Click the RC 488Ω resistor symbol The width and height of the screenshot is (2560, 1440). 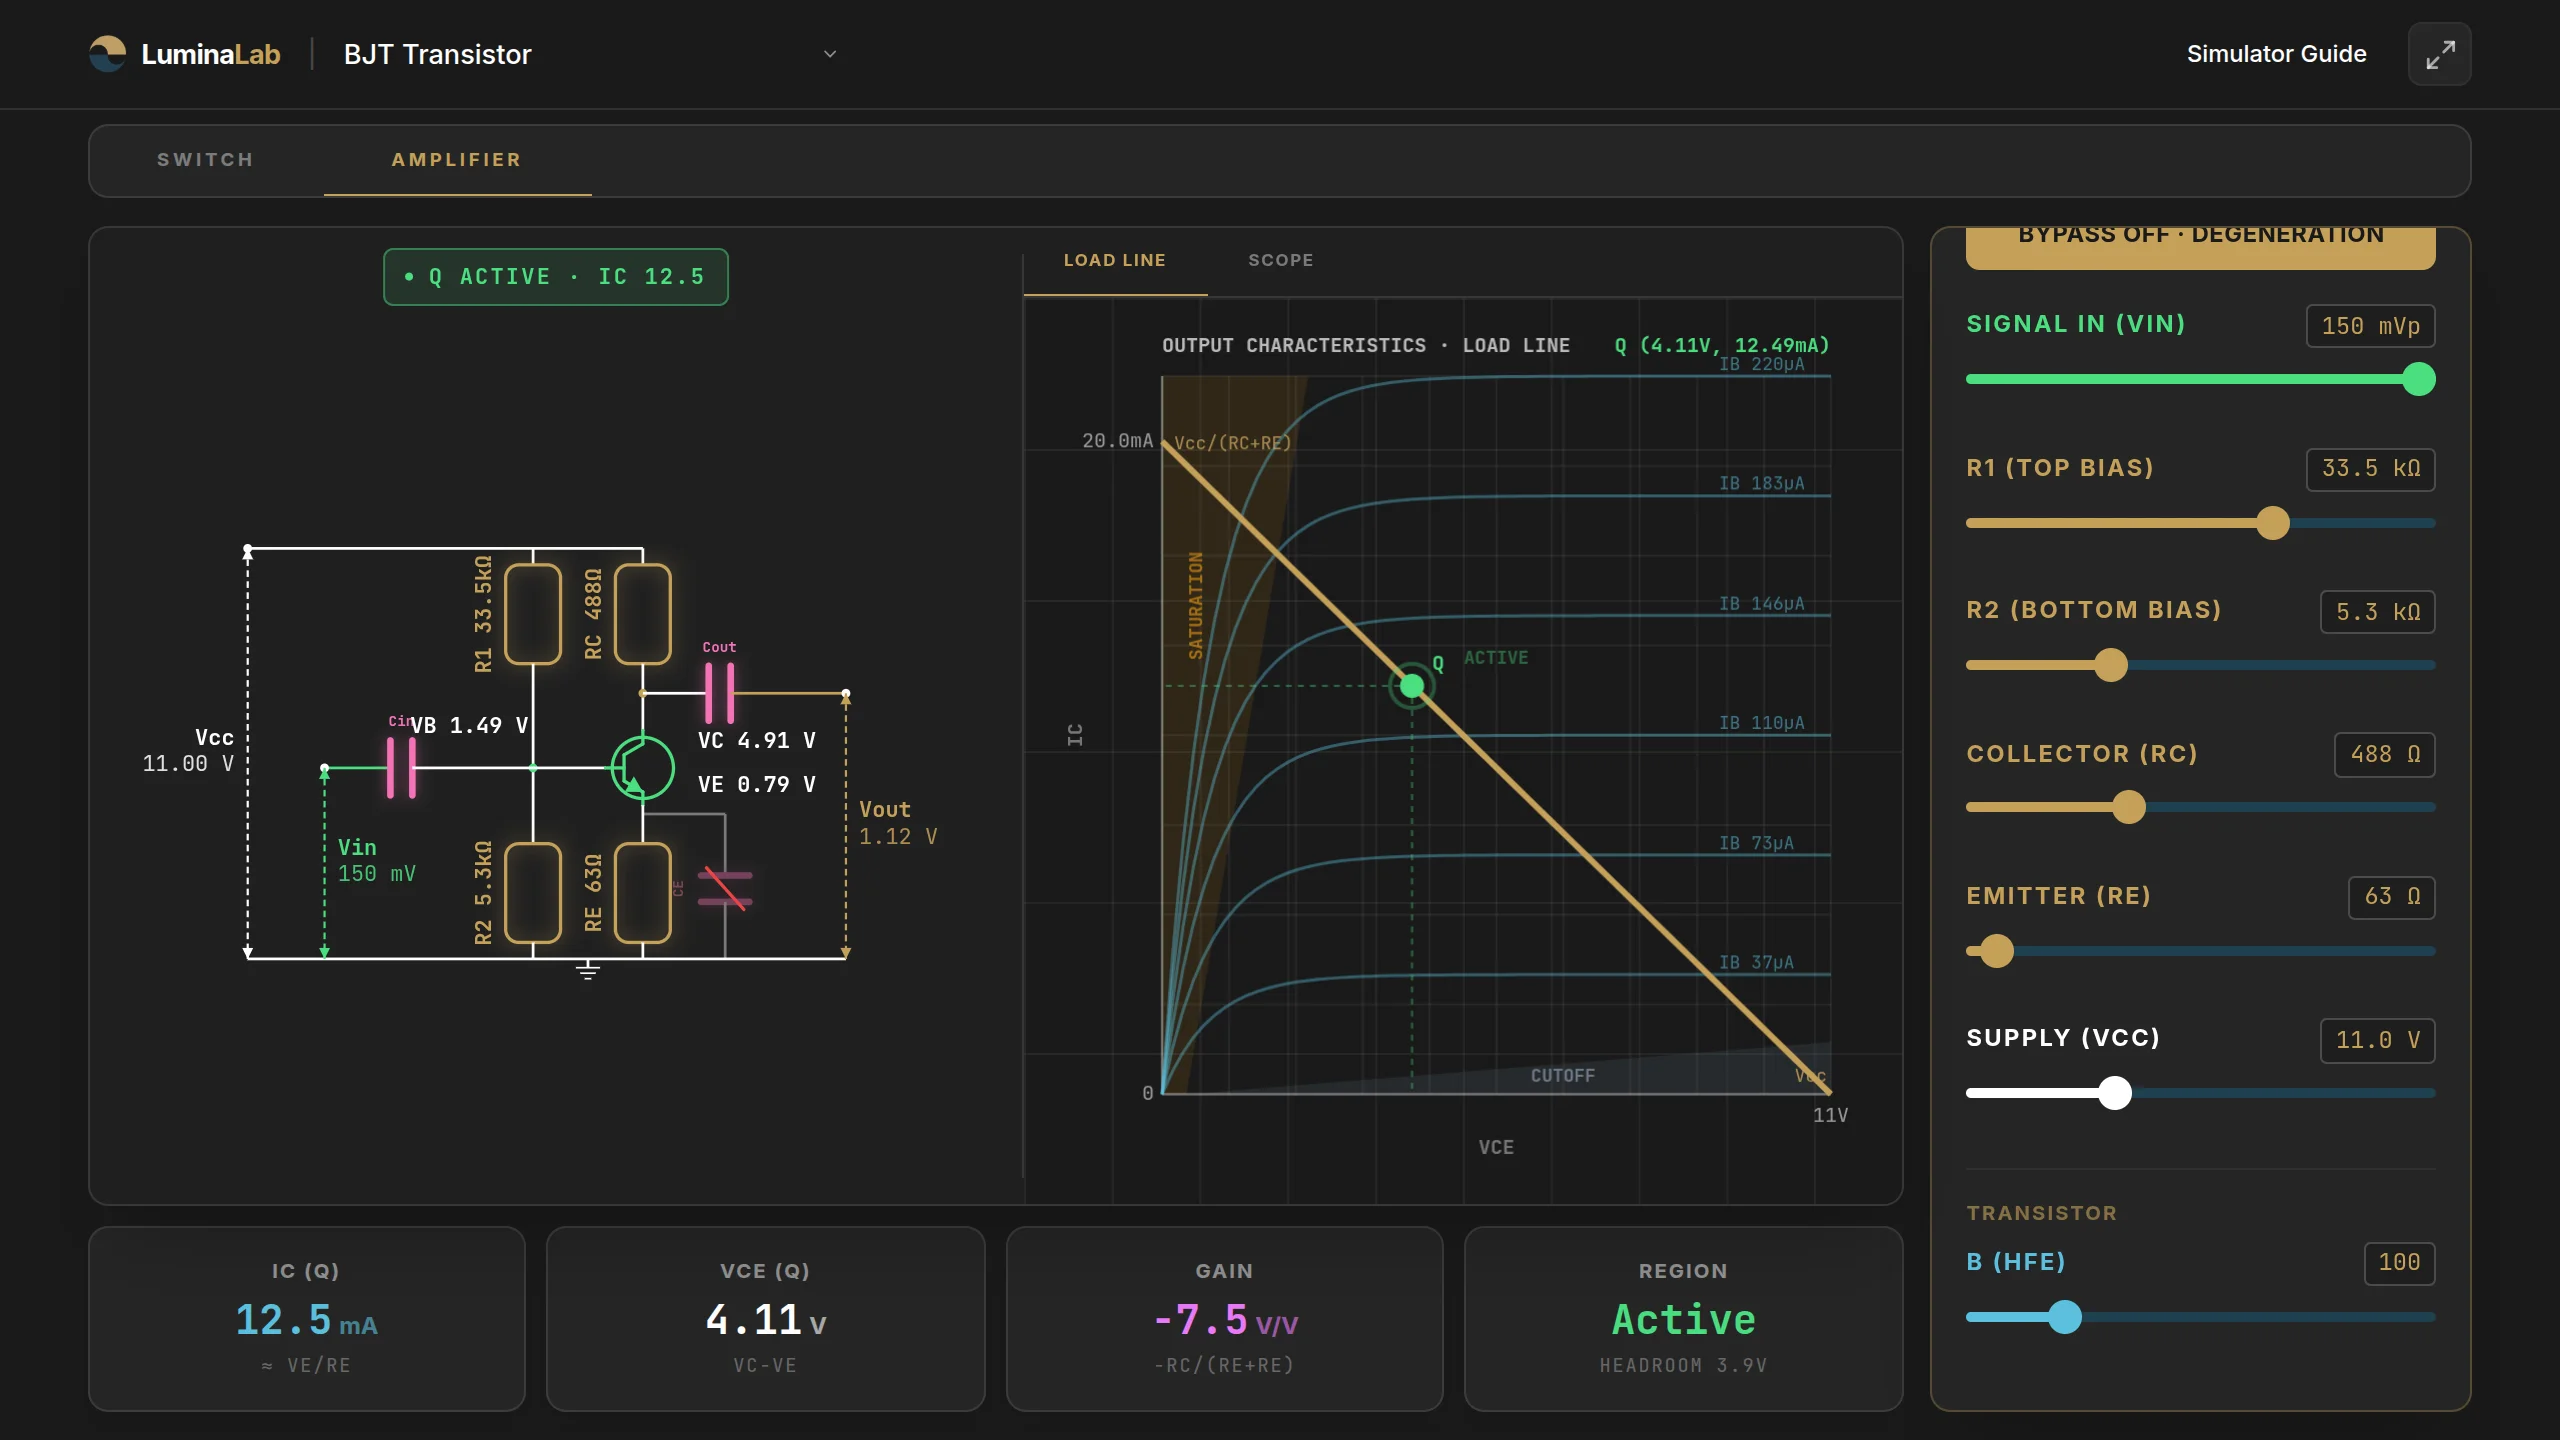tap(642, 614)
